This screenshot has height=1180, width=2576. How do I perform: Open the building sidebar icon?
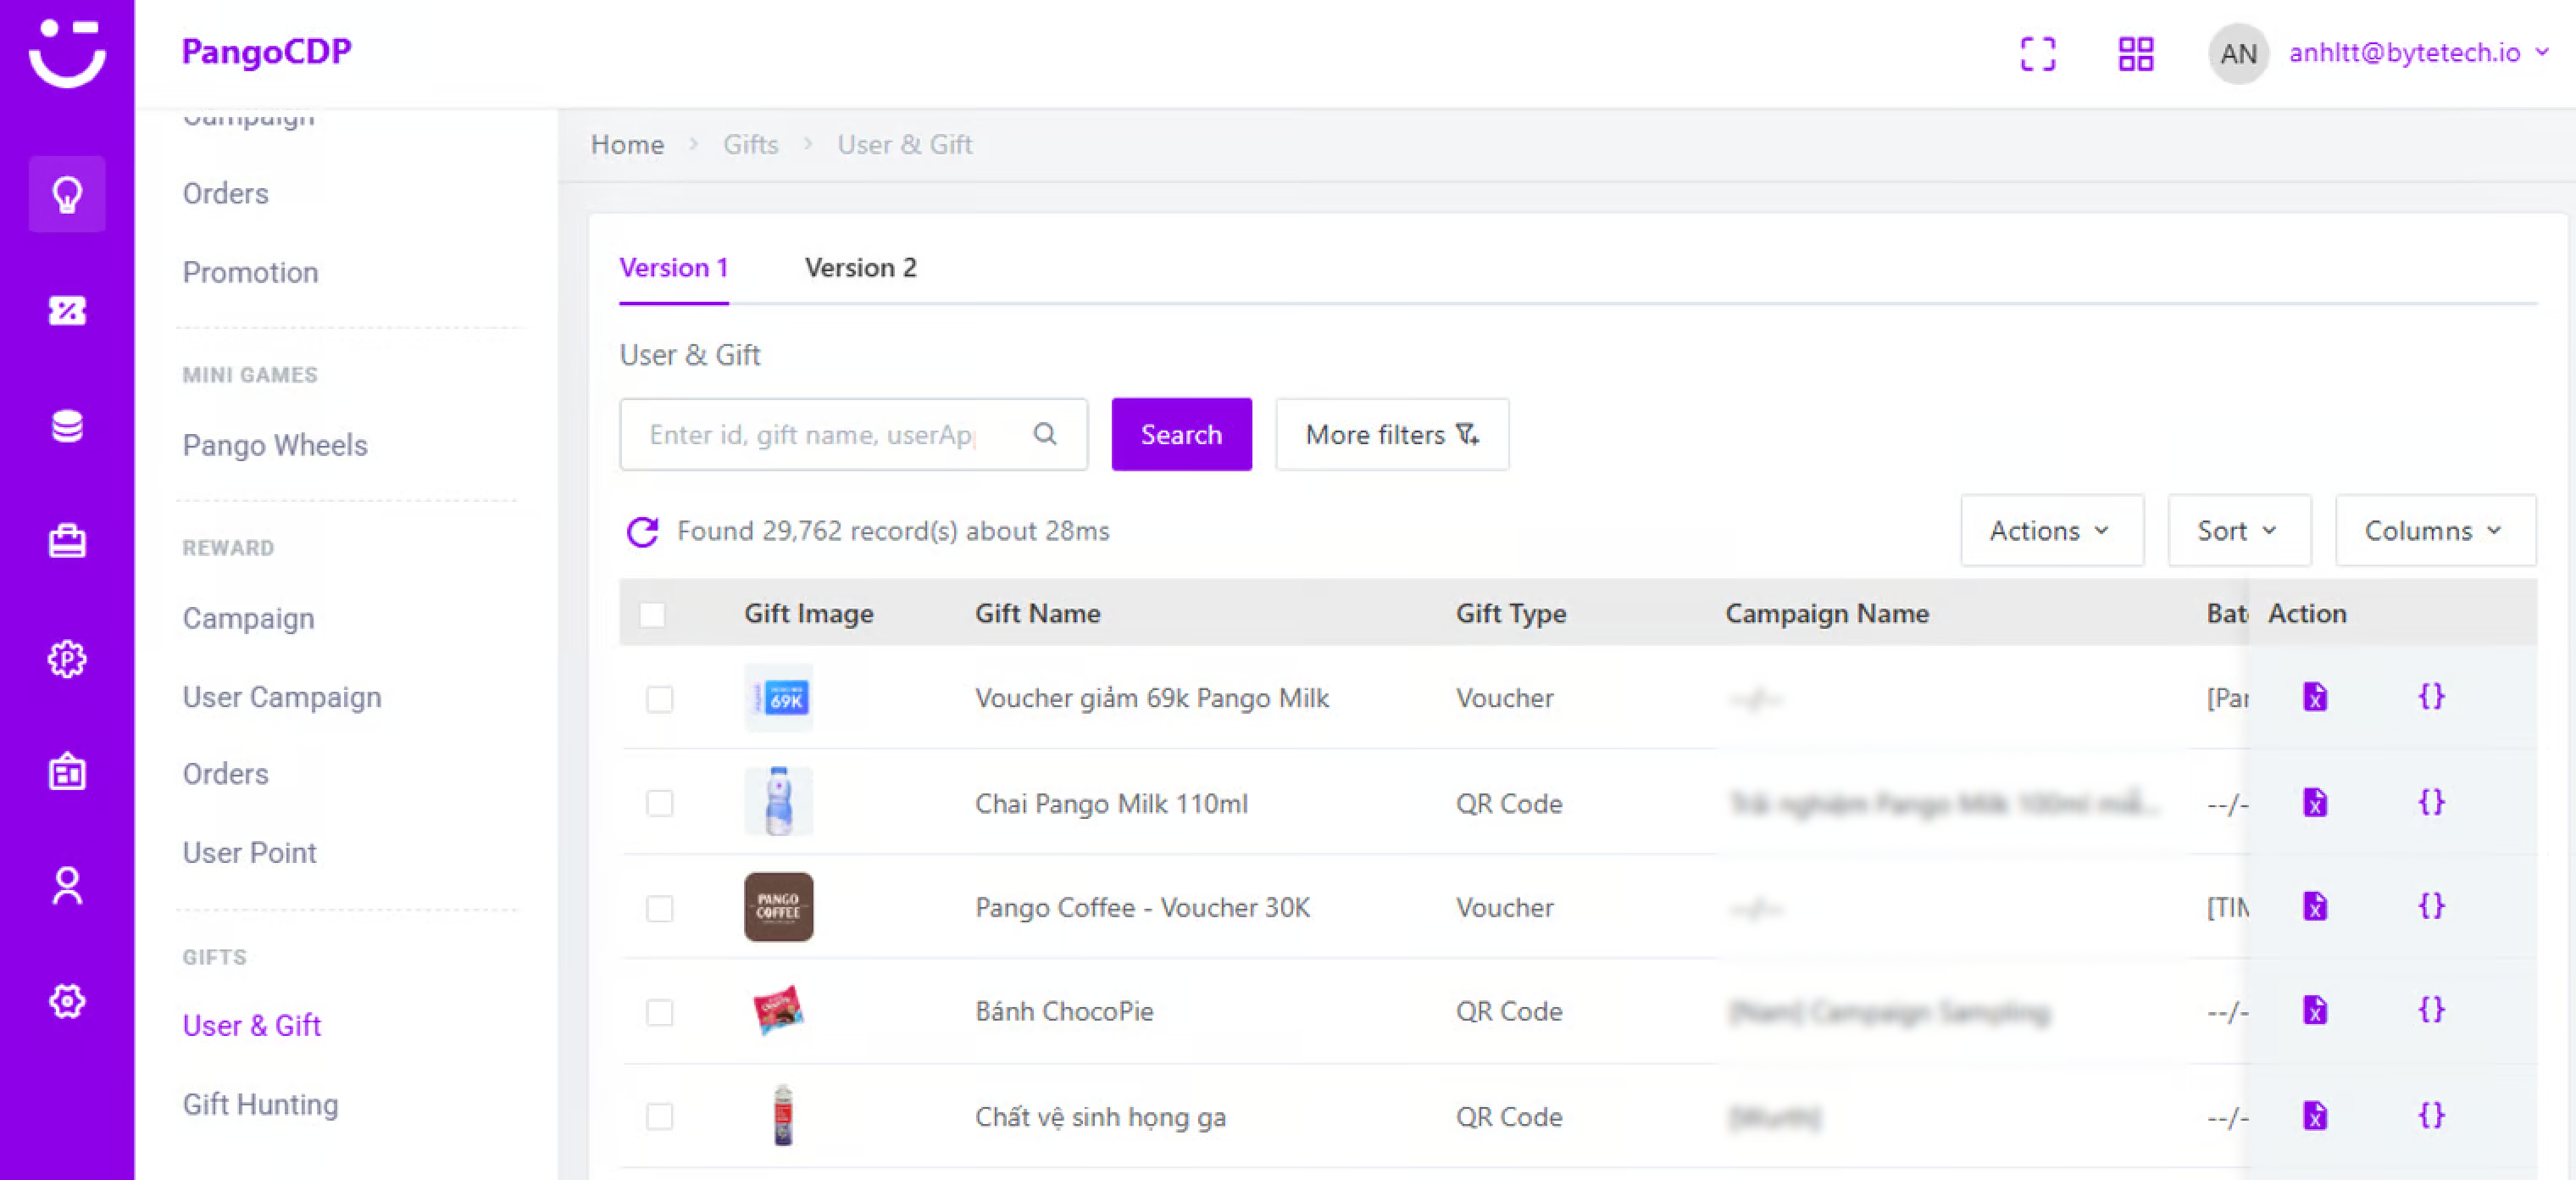click(x=67, y=772)
